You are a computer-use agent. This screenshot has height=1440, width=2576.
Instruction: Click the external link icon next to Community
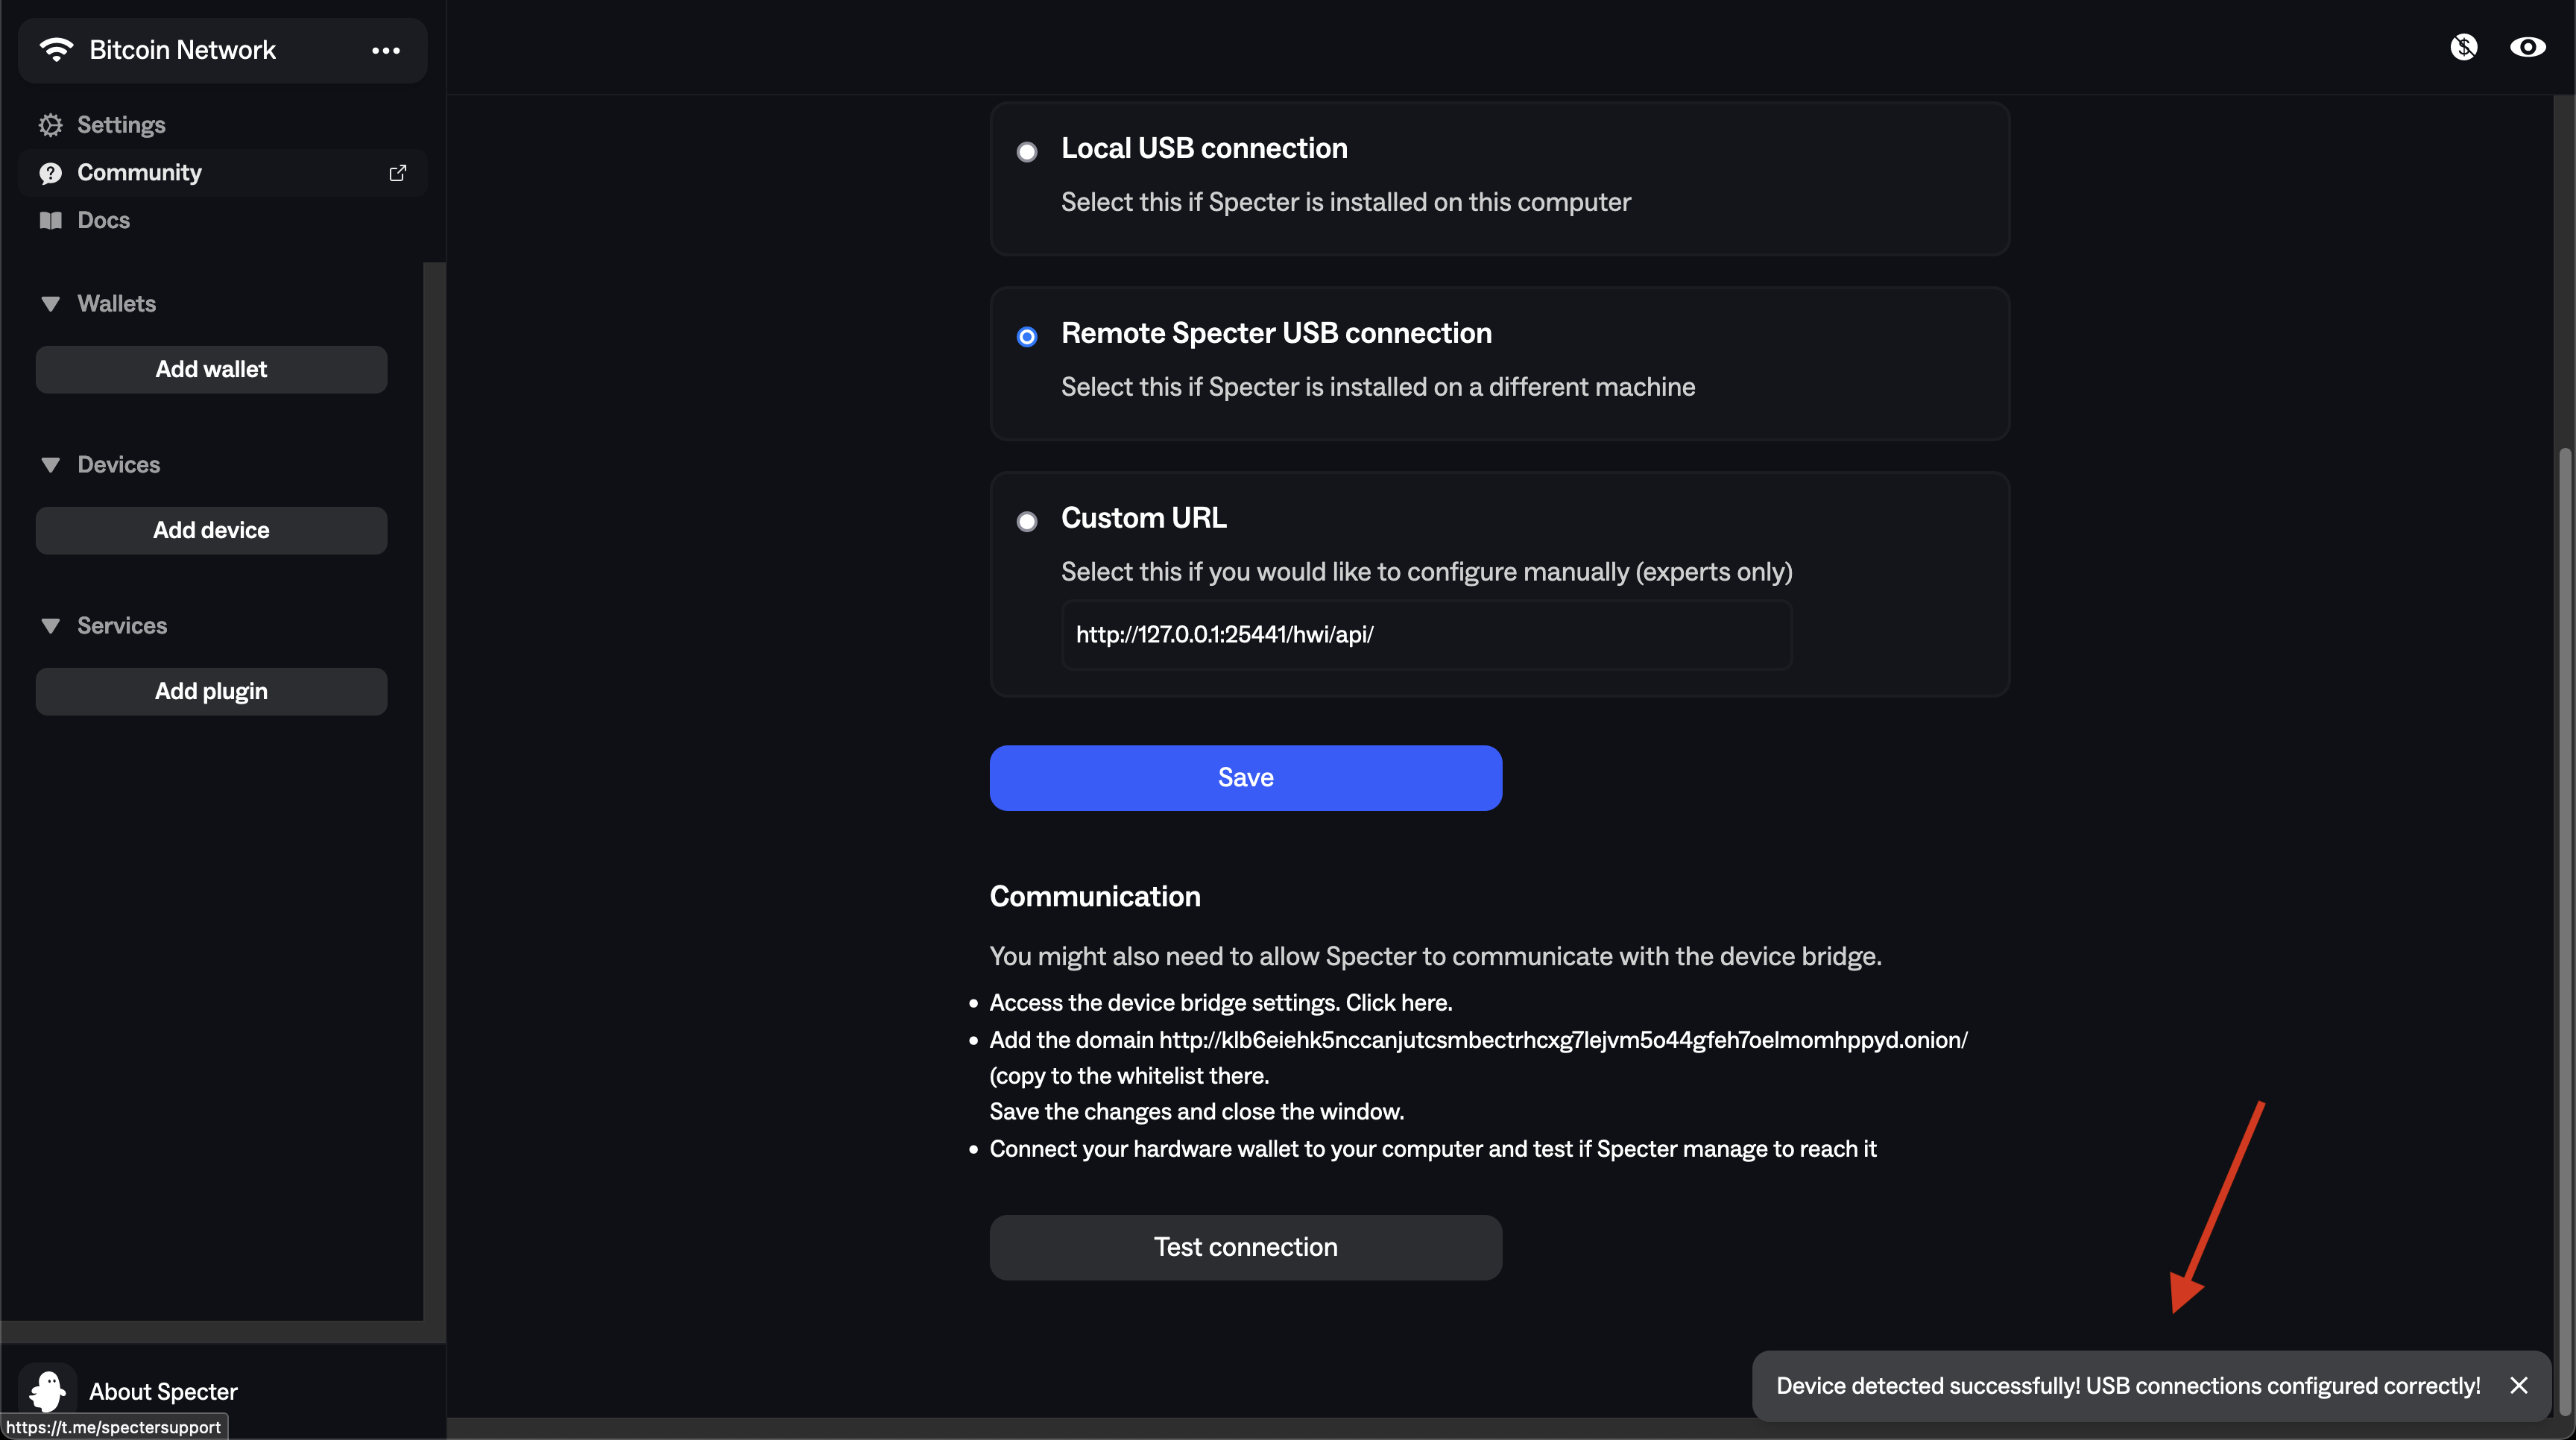pyautogui.click(x=397, y=173)
